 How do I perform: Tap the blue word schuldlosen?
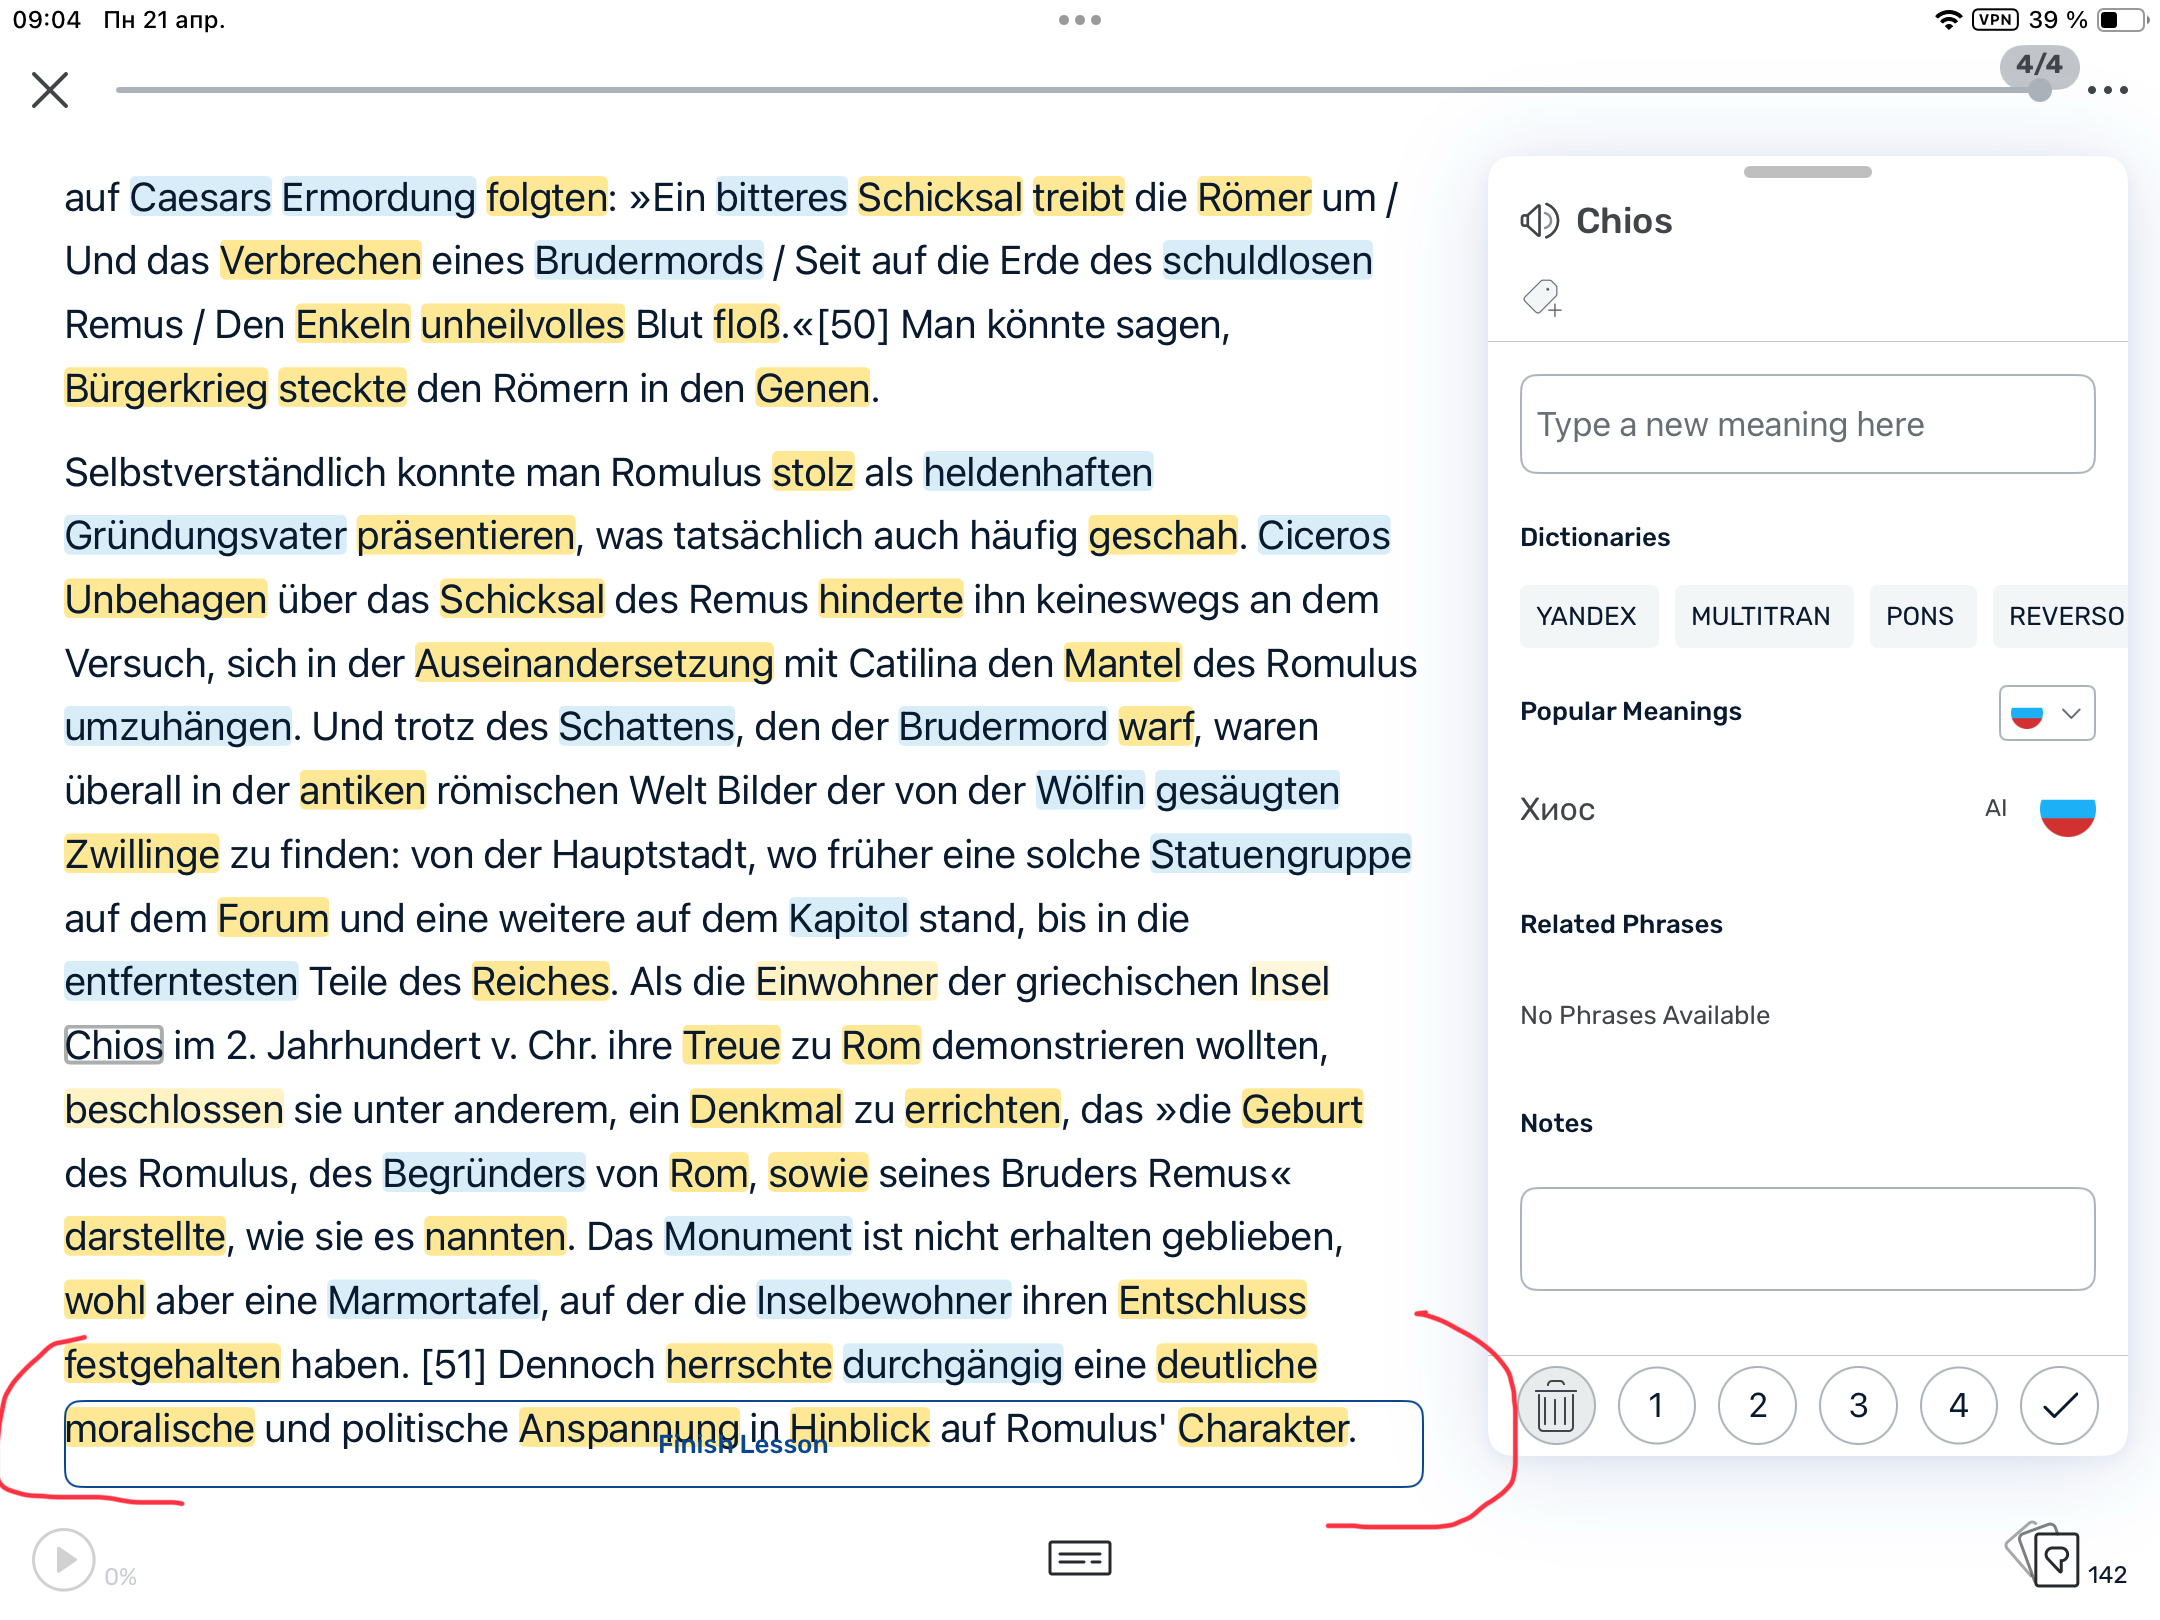1267,261
